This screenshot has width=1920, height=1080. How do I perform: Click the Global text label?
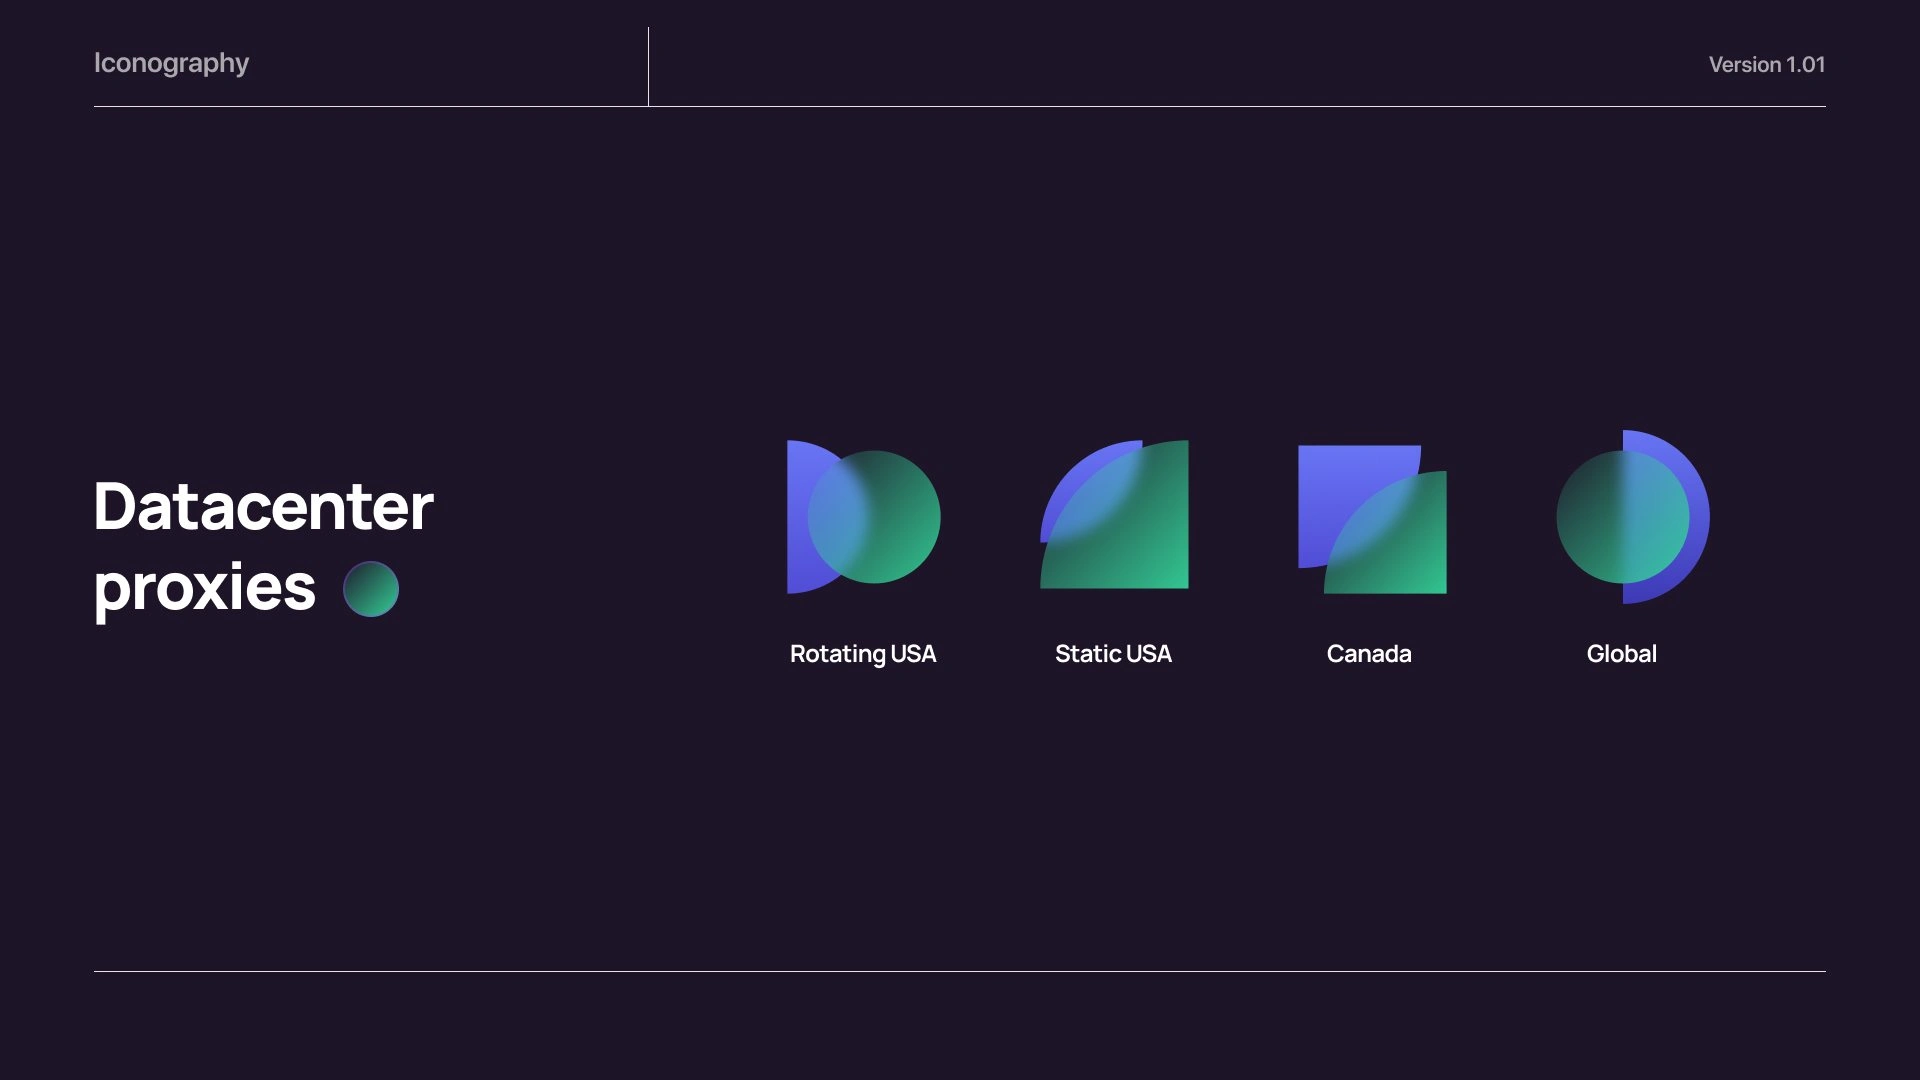(x=1621, y=654)
